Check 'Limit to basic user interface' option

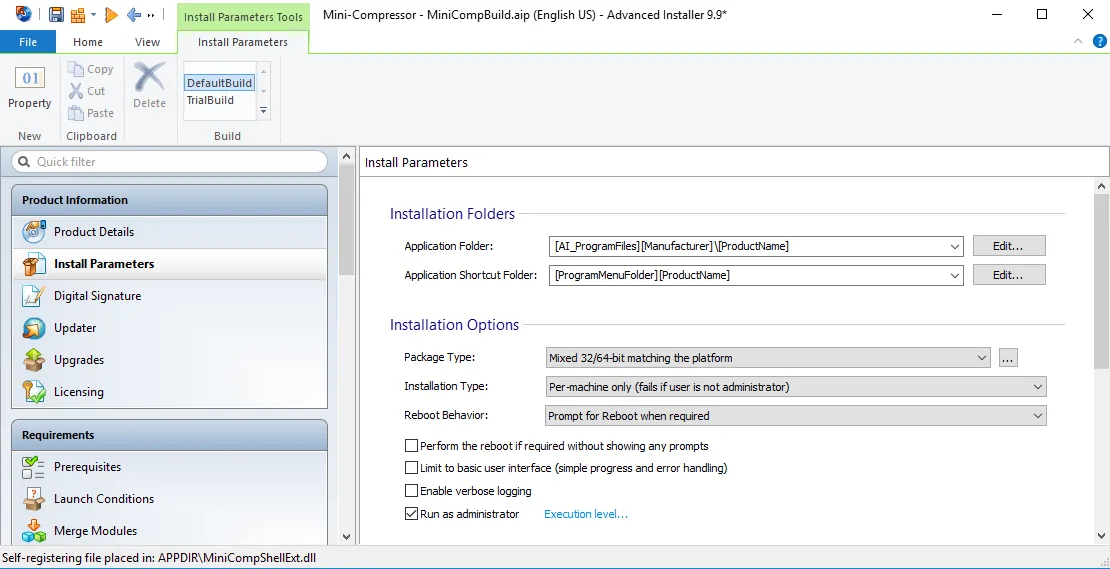point(411,468)
